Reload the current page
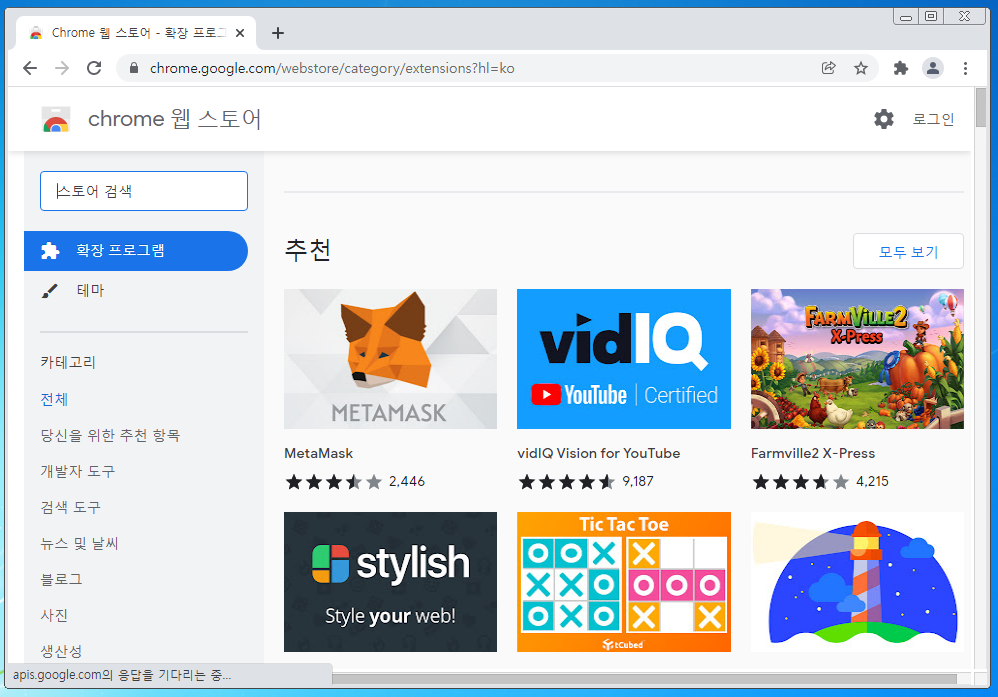The width and height of the screenshot is (998, 697). [x=94, y=68]
